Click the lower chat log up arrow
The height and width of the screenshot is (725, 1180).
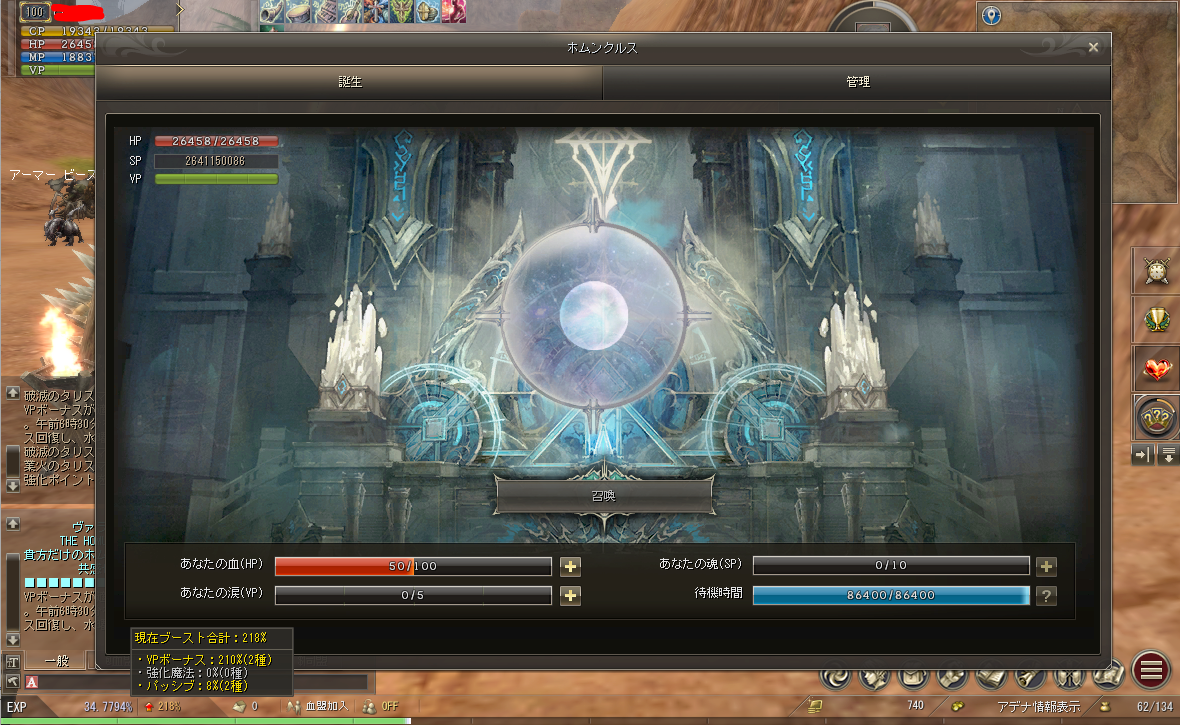(x=13, y=524)
